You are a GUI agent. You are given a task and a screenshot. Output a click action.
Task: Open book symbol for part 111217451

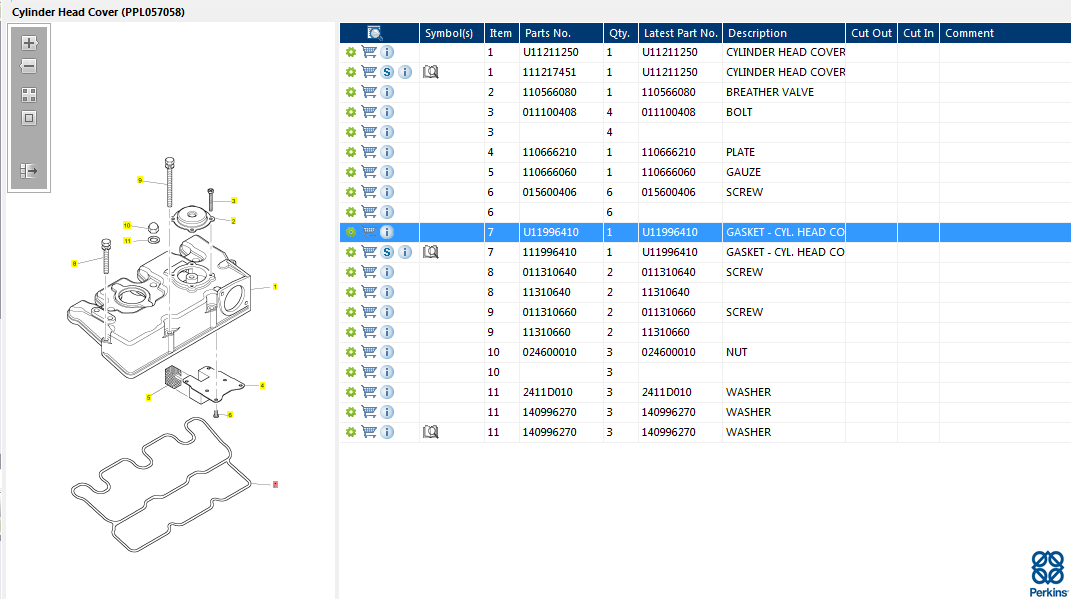coord(430,72)
